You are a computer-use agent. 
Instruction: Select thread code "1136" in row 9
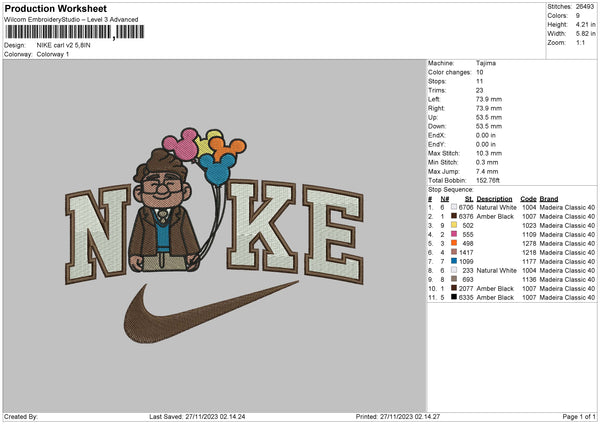[x=529, y=279]
